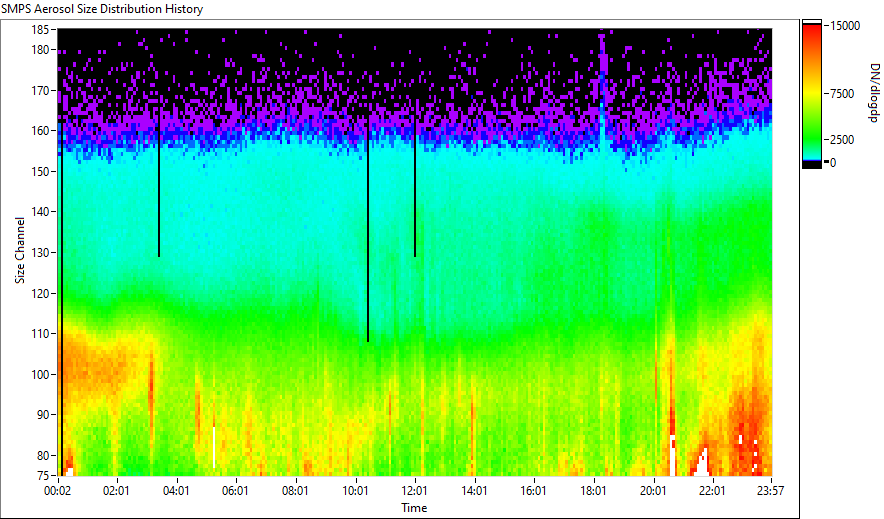Click the 140 size channel tick label

click(x=40, y=212)
